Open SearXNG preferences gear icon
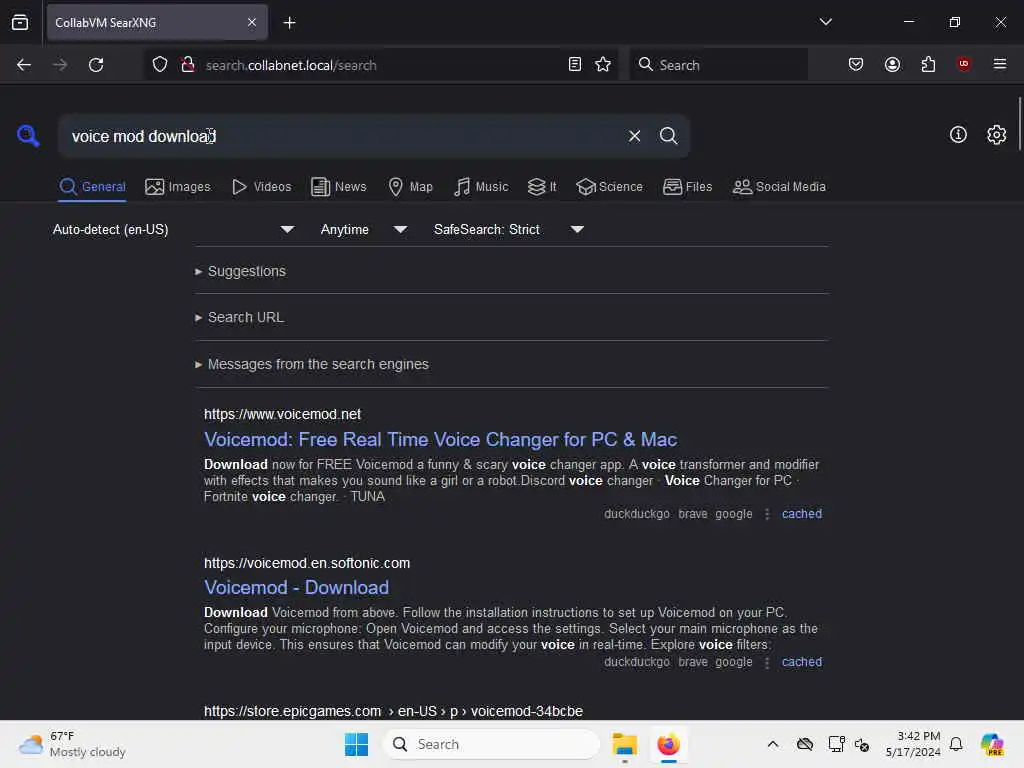 [996, 135]
